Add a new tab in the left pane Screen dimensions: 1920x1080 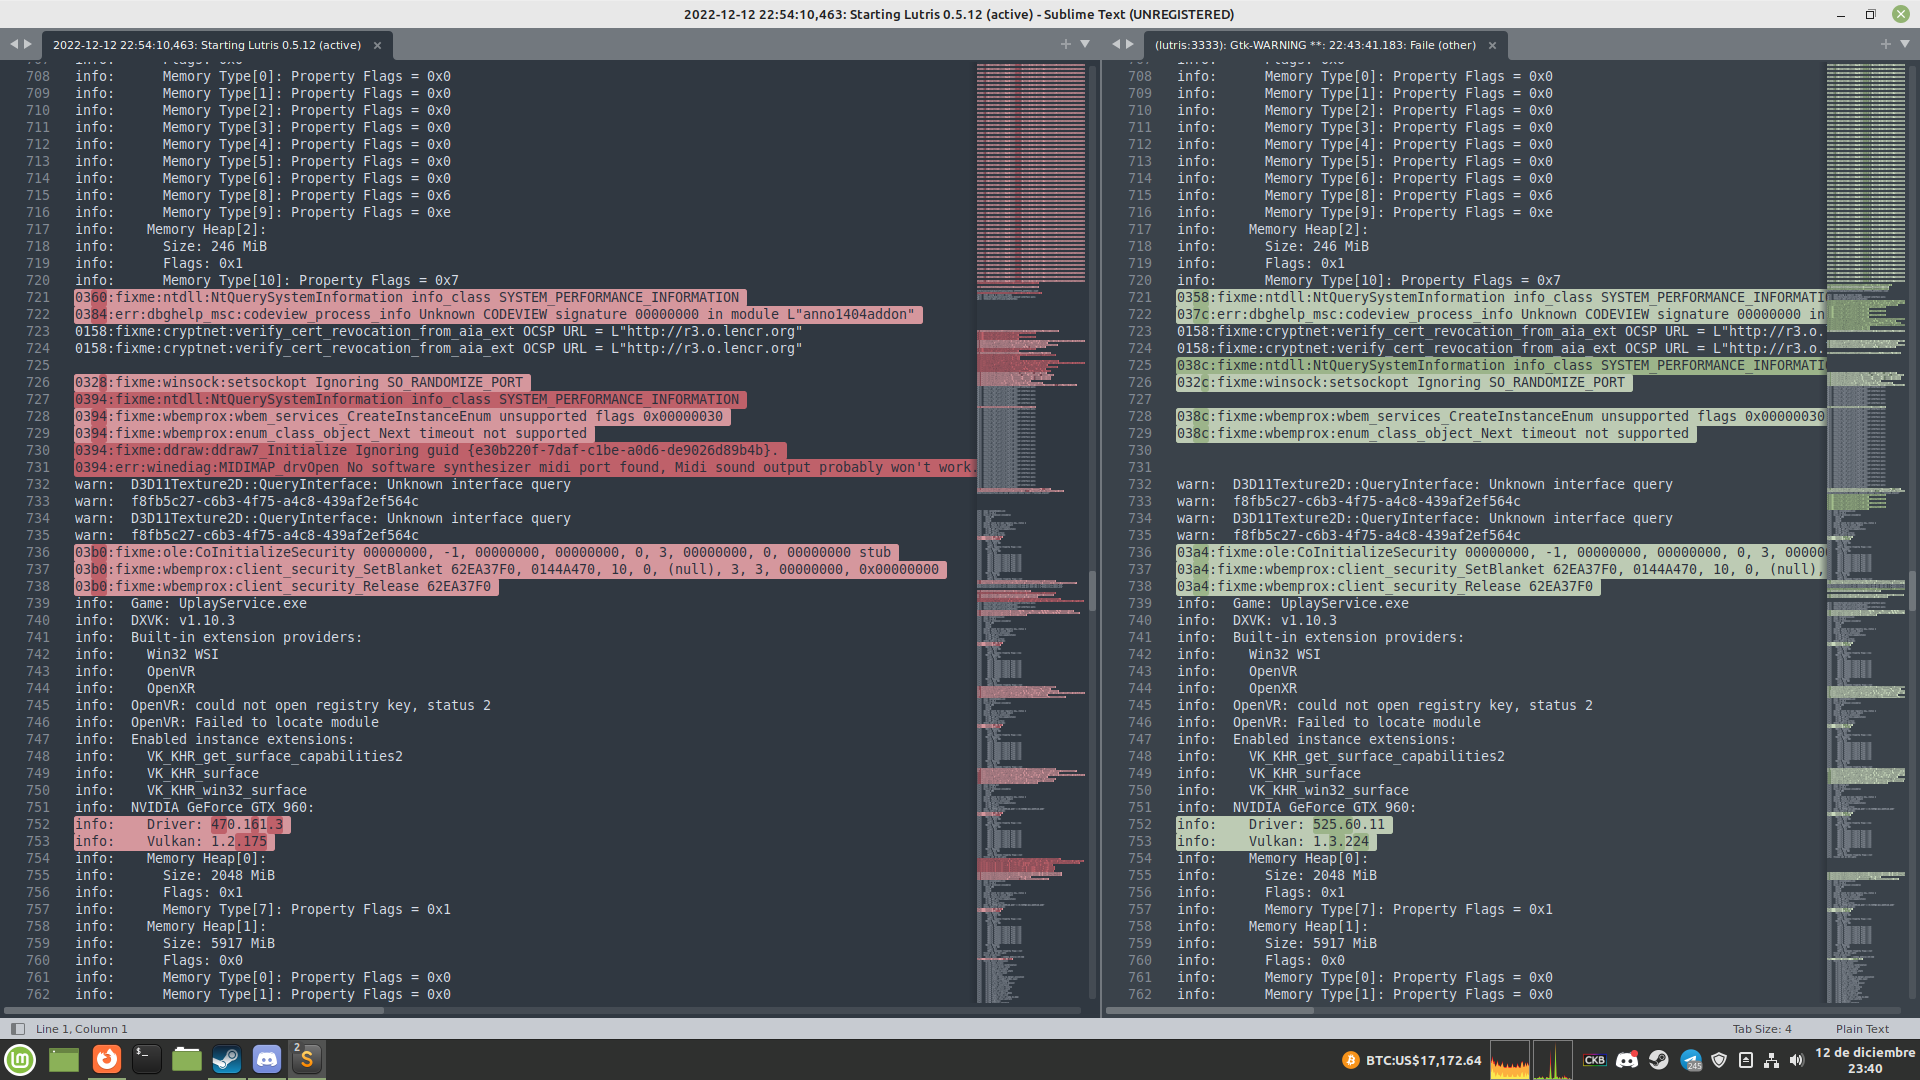point(1066,44)
